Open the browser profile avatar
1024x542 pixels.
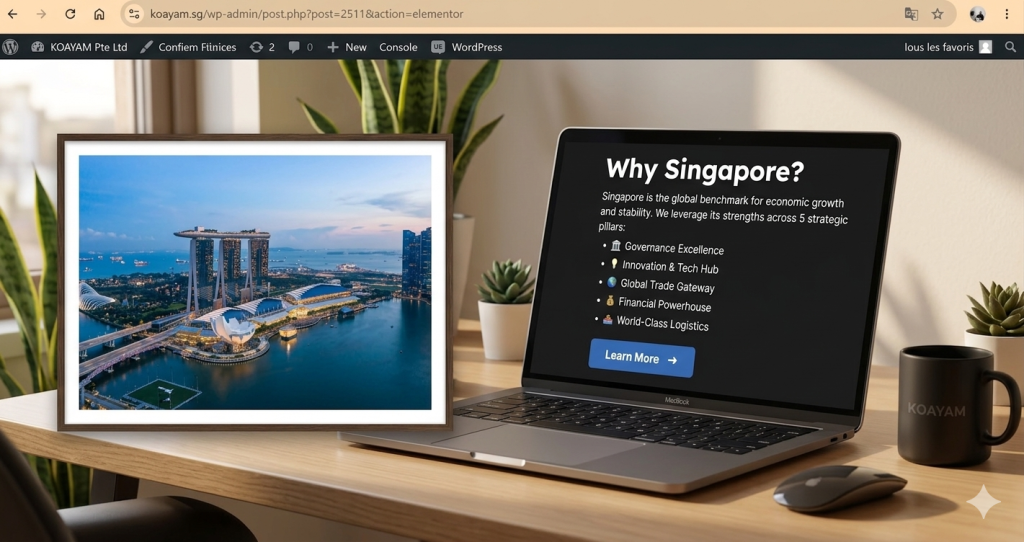click(x=977, y=14)
